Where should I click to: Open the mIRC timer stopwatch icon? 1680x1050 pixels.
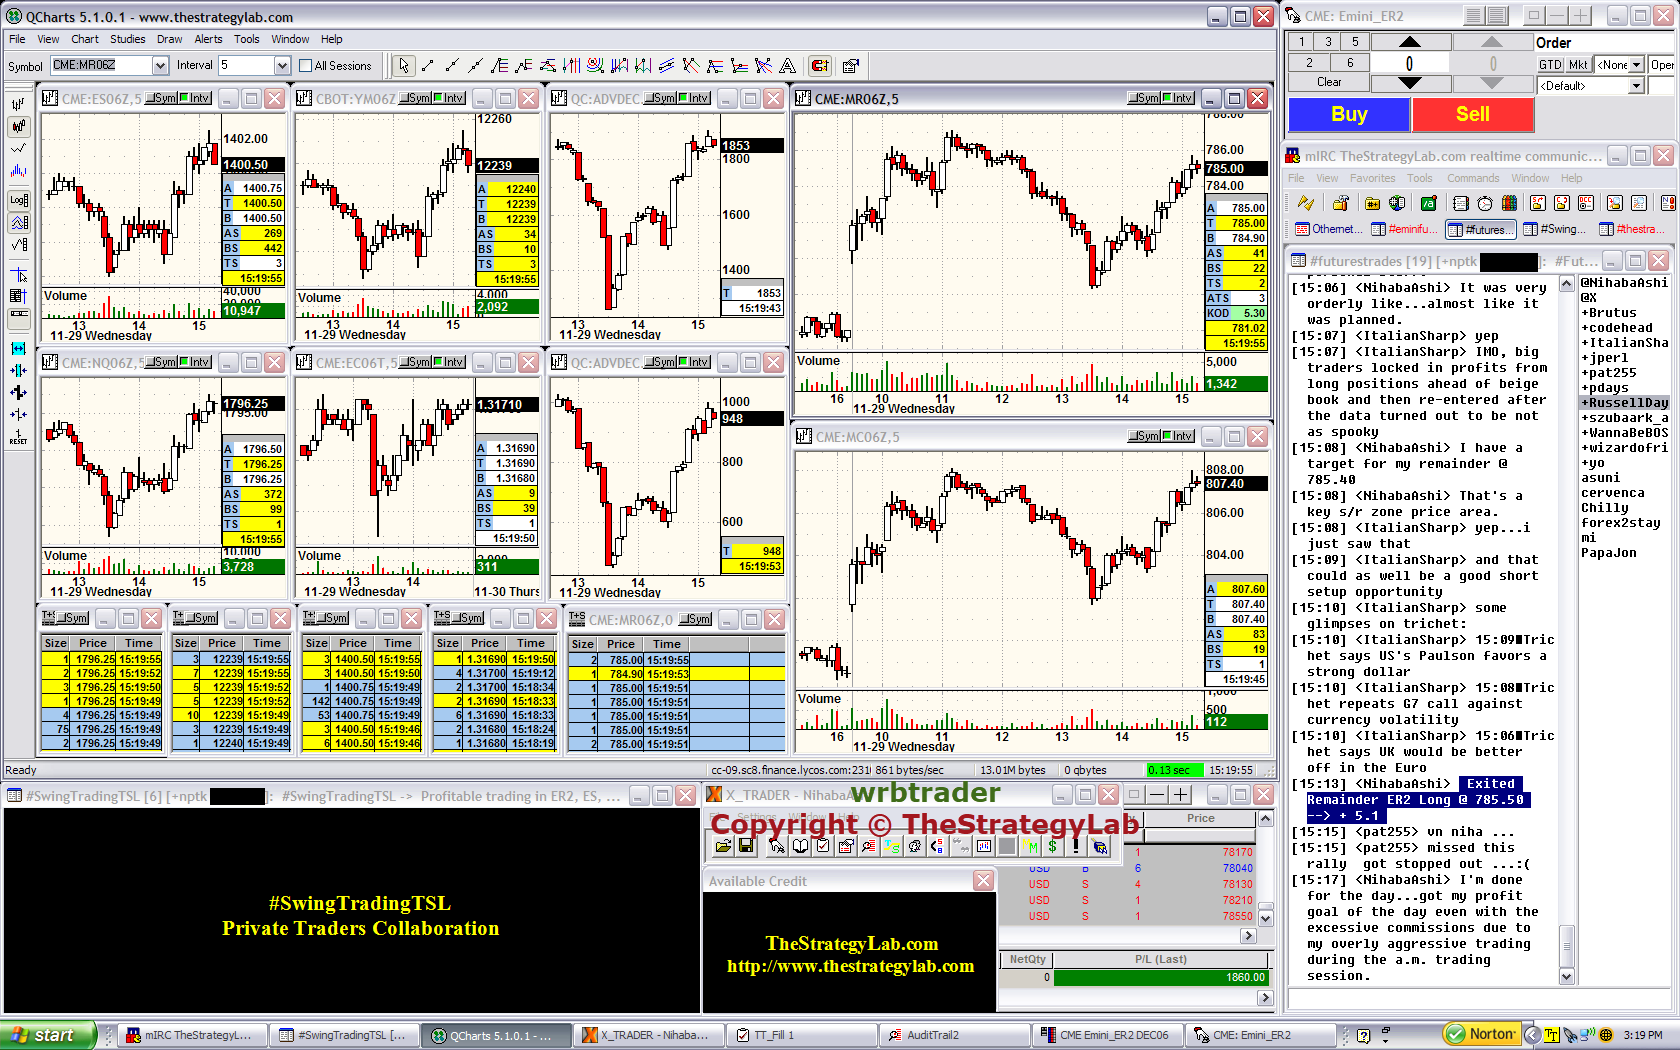[1485, 203]
